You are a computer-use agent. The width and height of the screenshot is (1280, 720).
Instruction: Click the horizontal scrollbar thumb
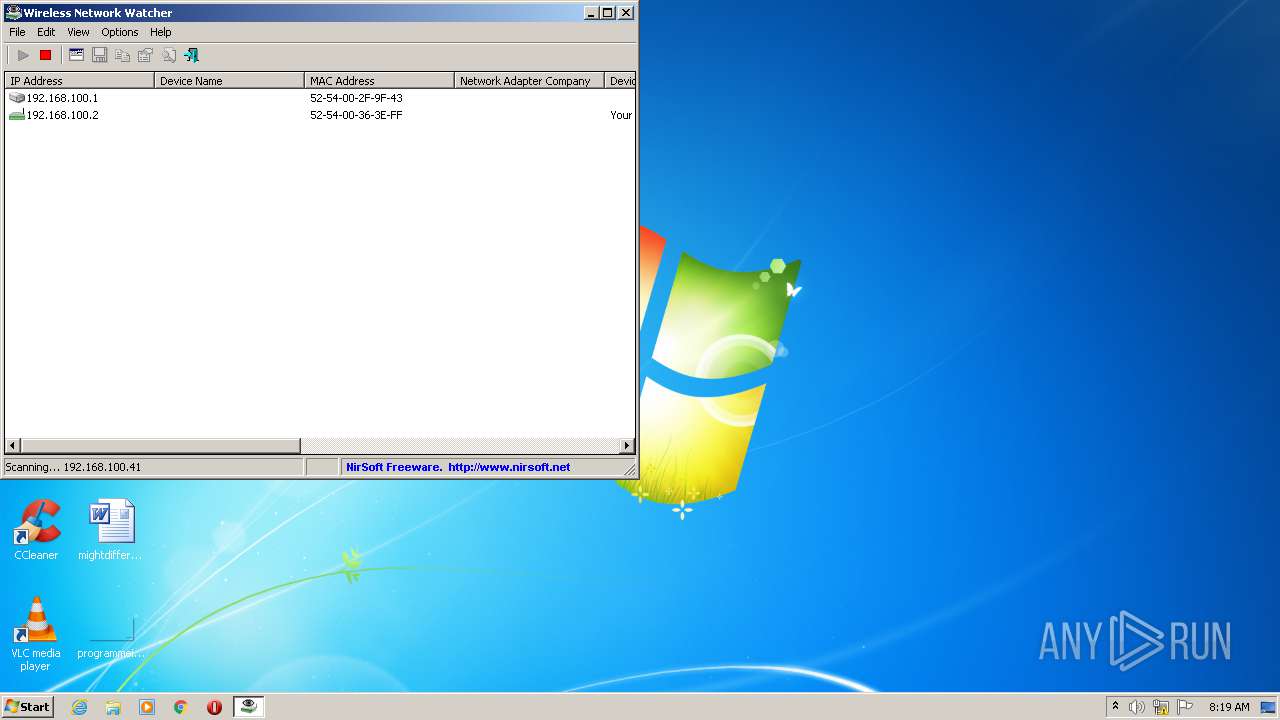(160, 446)
